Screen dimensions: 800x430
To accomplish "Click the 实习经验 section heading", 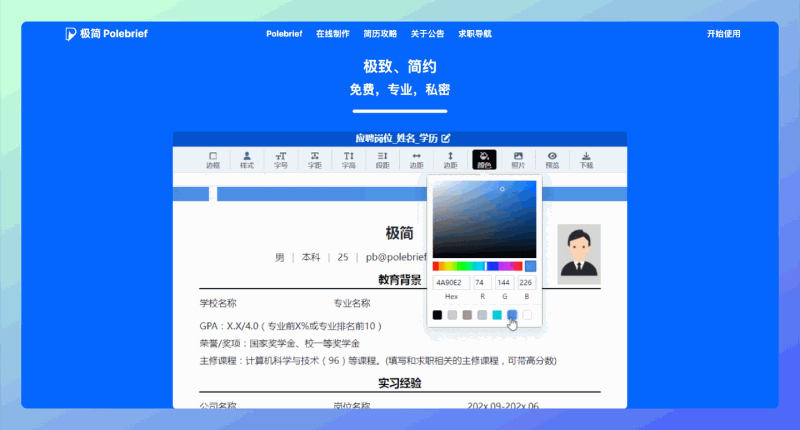I will [x=399, y=384].
